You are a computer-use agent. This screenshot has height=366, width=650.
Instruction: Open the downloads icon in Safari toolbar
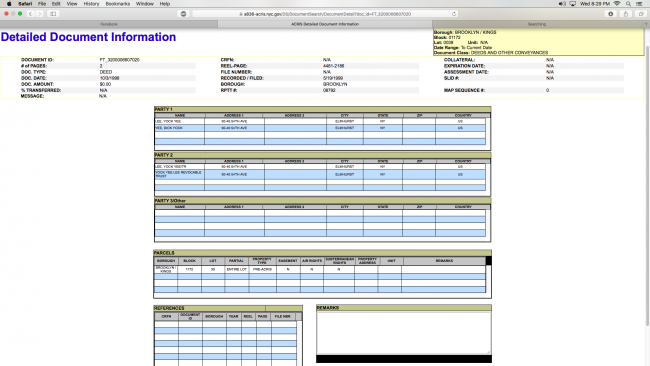point(611,14)
